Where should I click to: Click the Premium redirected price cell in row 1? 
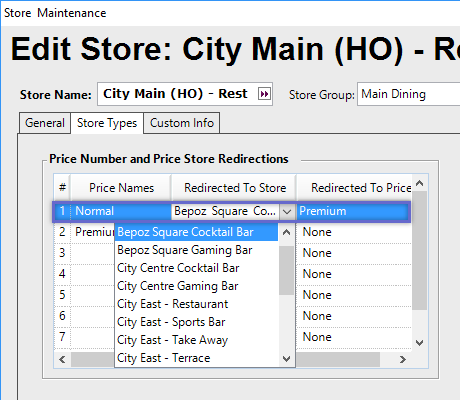[352, 211]
